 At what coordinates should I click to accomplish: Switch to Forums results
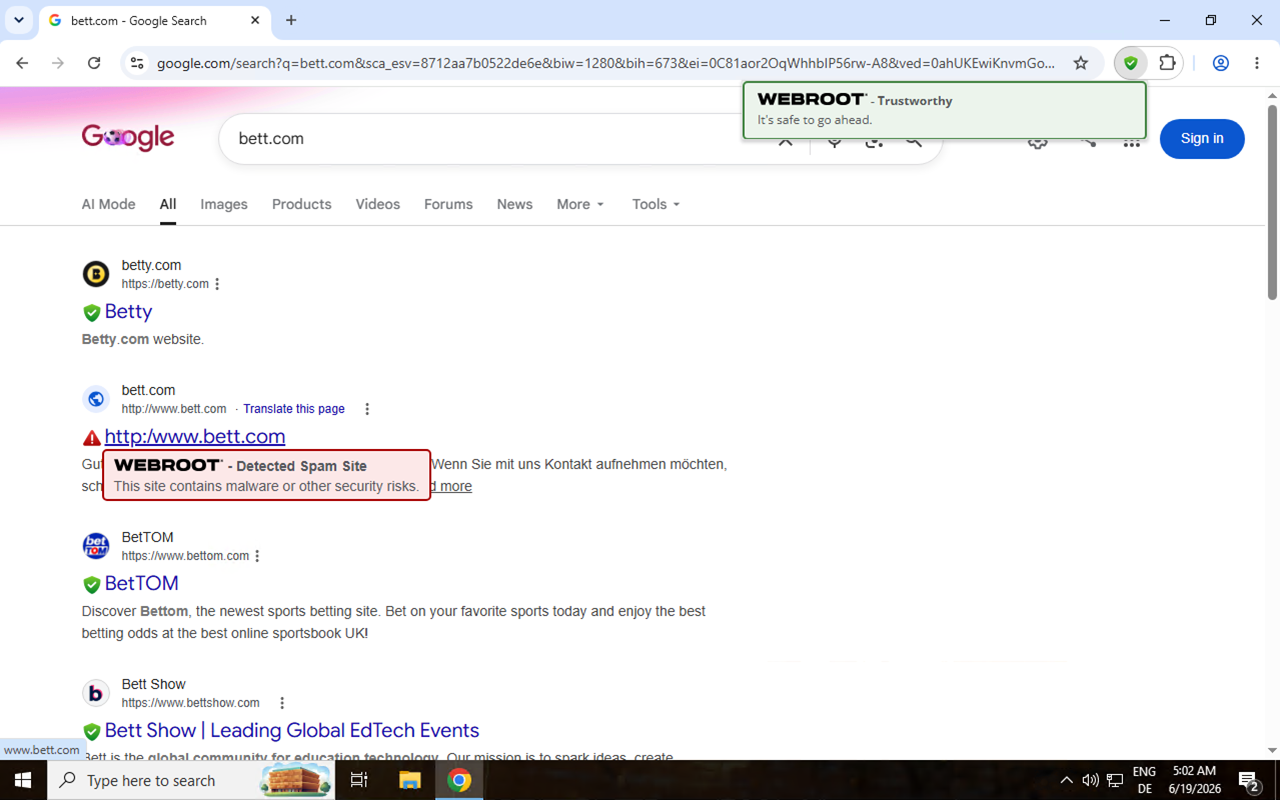[x=448, y=204]
